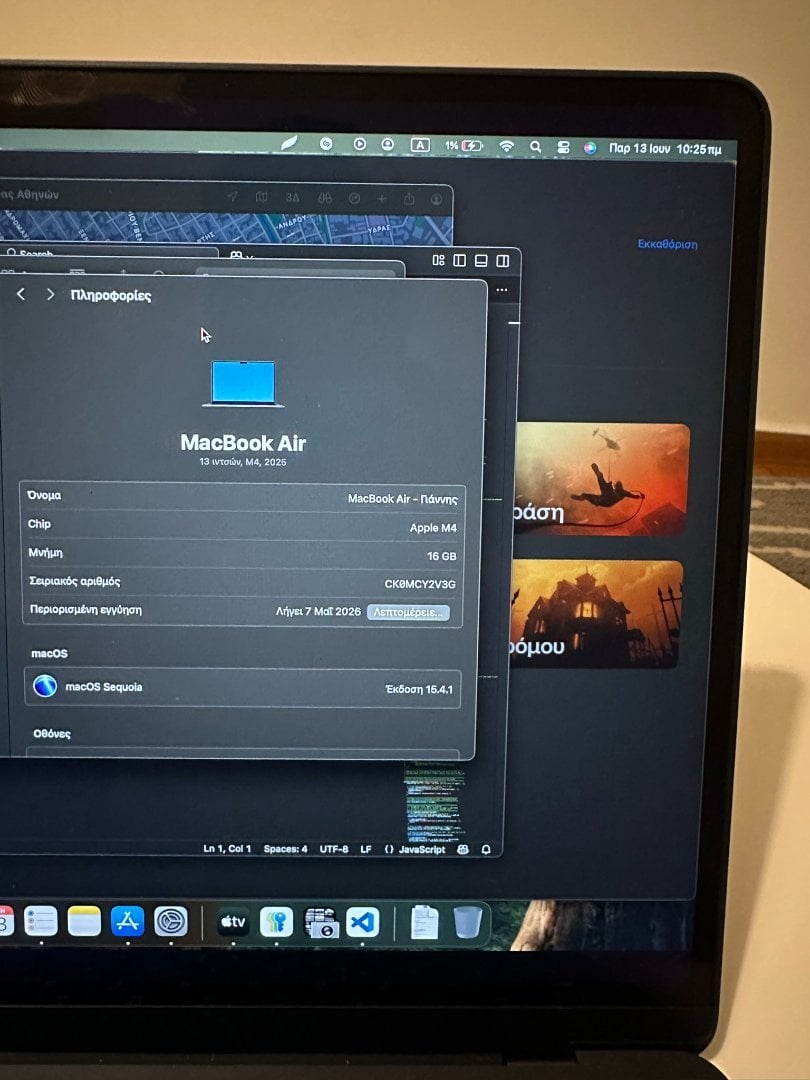Toggle VS Code secondary side bar
Screen dimensions: 810x1080
[503, 260]
